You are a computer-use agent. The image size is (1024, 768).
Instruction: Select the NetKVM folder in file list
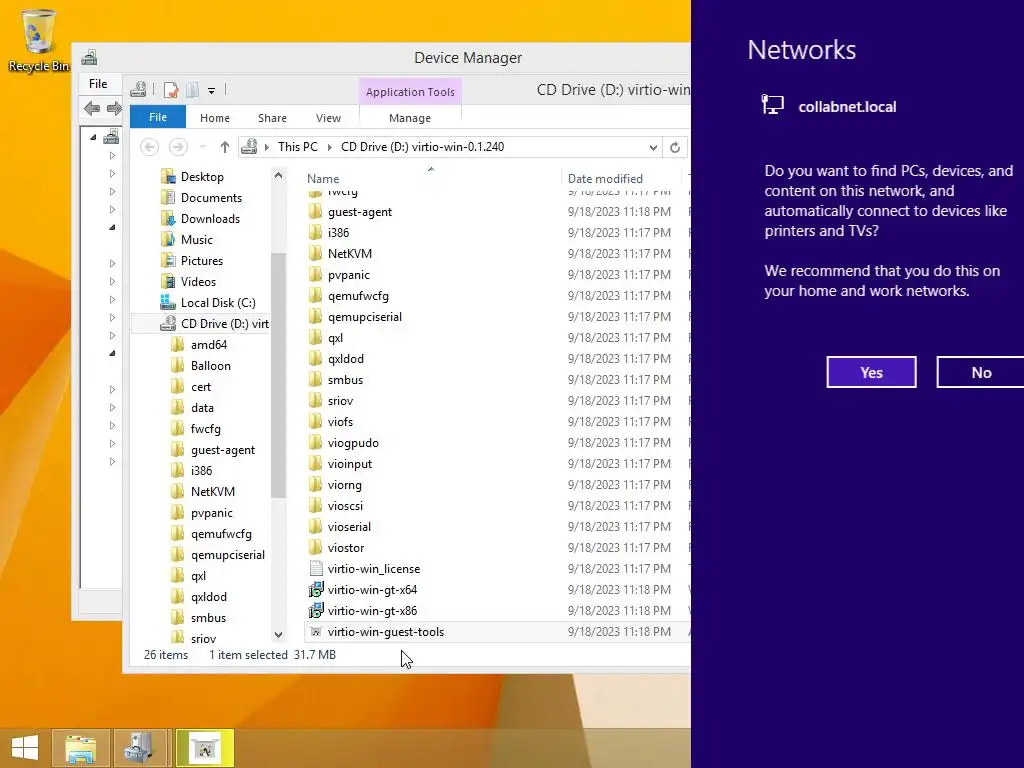pyautogui.click(x=349, y=253)
